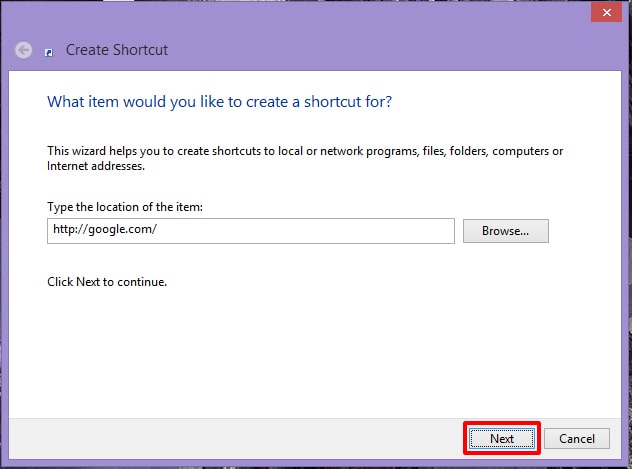Open the Browse... file picker
Viewport: 632px width, 469px height.
point(505,231)
